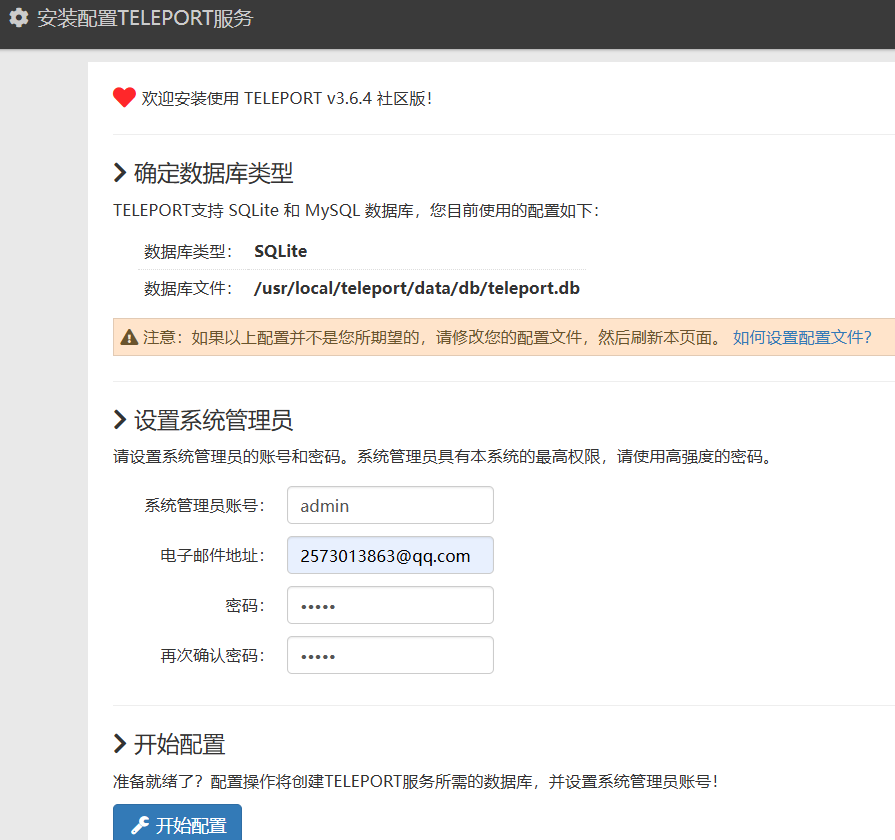Click the 欢迎安装使用 TELEPORT v3.6.4 text
The image size is (895, 840).
click(287, 98)
